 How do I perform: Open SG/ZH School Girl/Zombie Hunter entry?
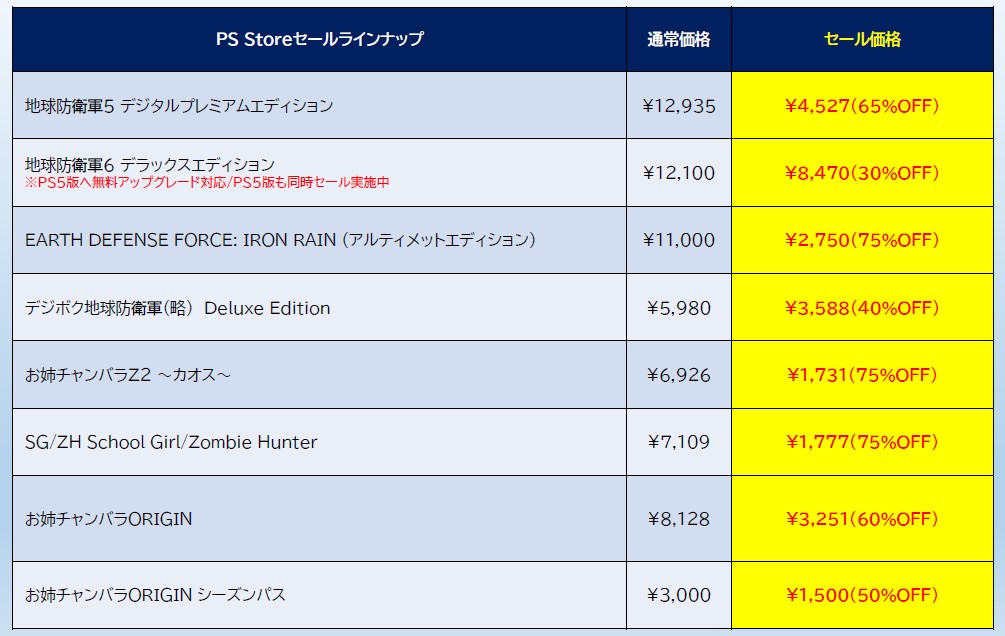coord(171,442)
